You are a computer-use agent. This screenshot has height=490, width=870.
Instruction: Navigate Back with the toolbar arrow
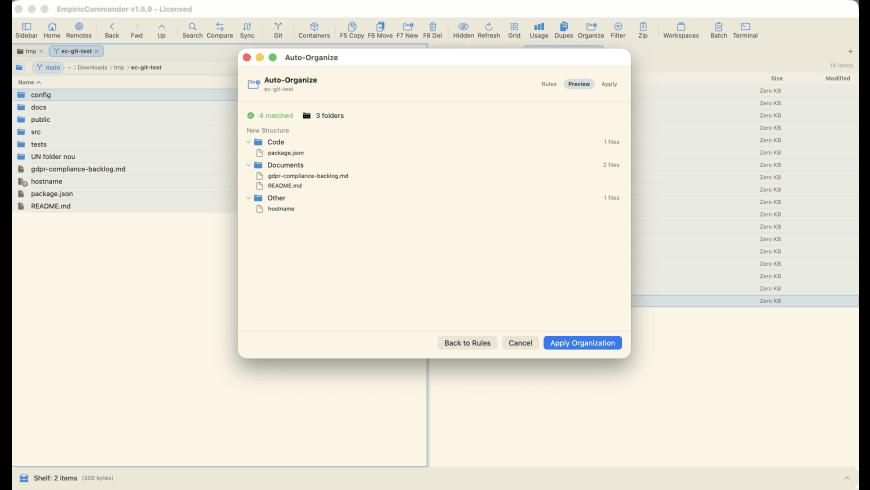tap(112, 31)
